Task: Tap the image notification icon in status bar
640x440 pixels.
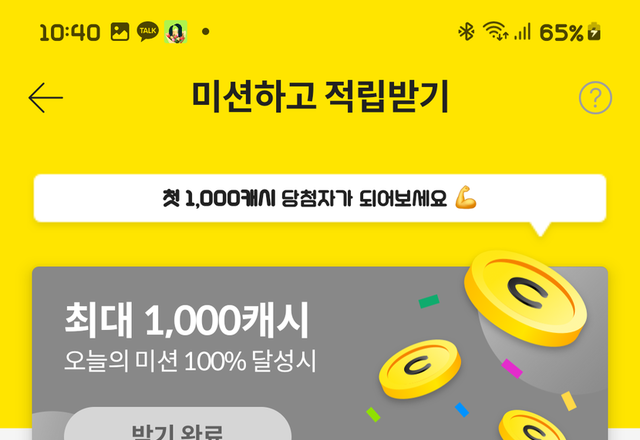Action: pyautogui.click(x=120, y=31)
